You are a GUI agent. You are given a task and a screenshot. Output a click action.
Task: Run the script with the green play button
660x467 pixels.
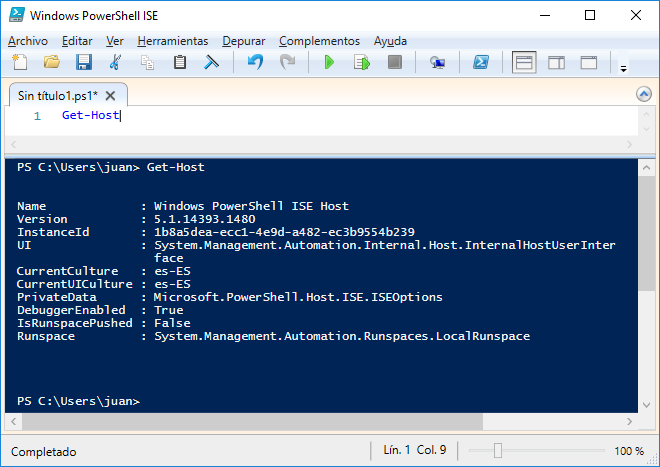(329, 62)
